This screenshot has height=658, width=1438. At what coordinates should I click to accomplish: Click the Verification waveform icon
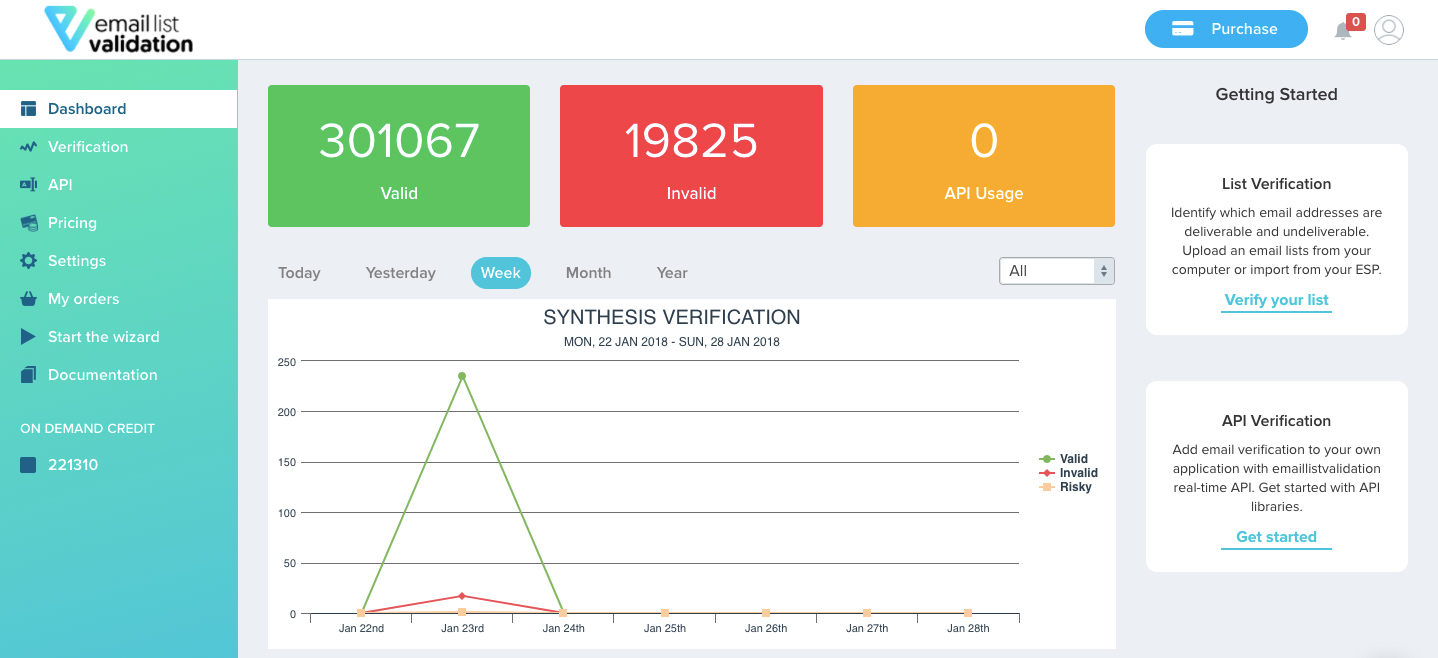(x=28, y=147)
